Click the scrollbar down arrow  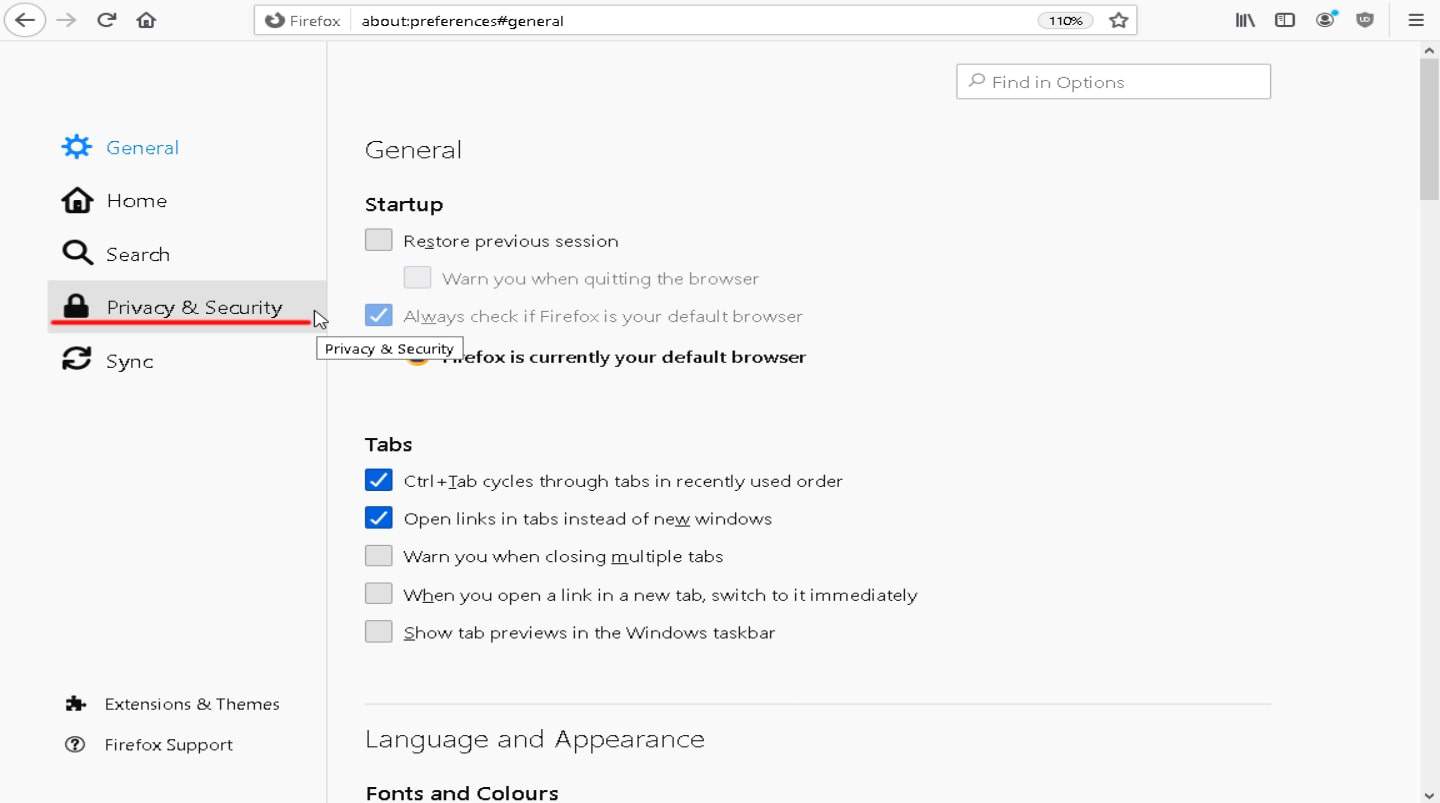point(1429,794)
